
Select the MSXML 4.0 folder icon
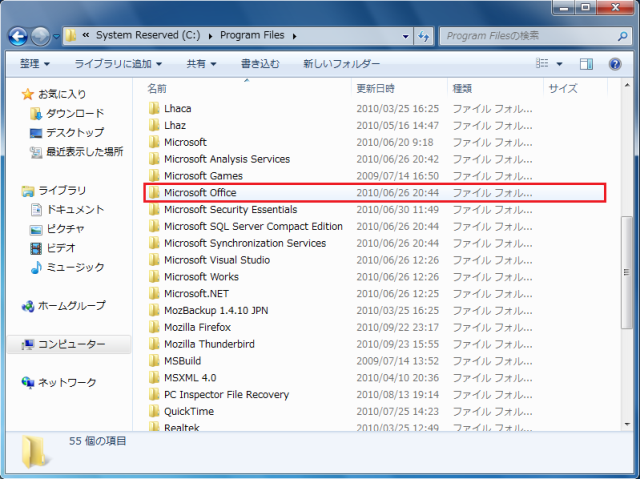pos(154,378)
